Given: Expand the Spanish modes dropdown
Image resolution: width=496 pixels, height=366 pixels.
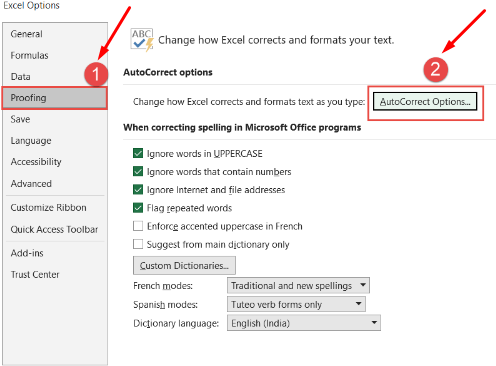Looking at the screenshot, I should click(296, 304).
